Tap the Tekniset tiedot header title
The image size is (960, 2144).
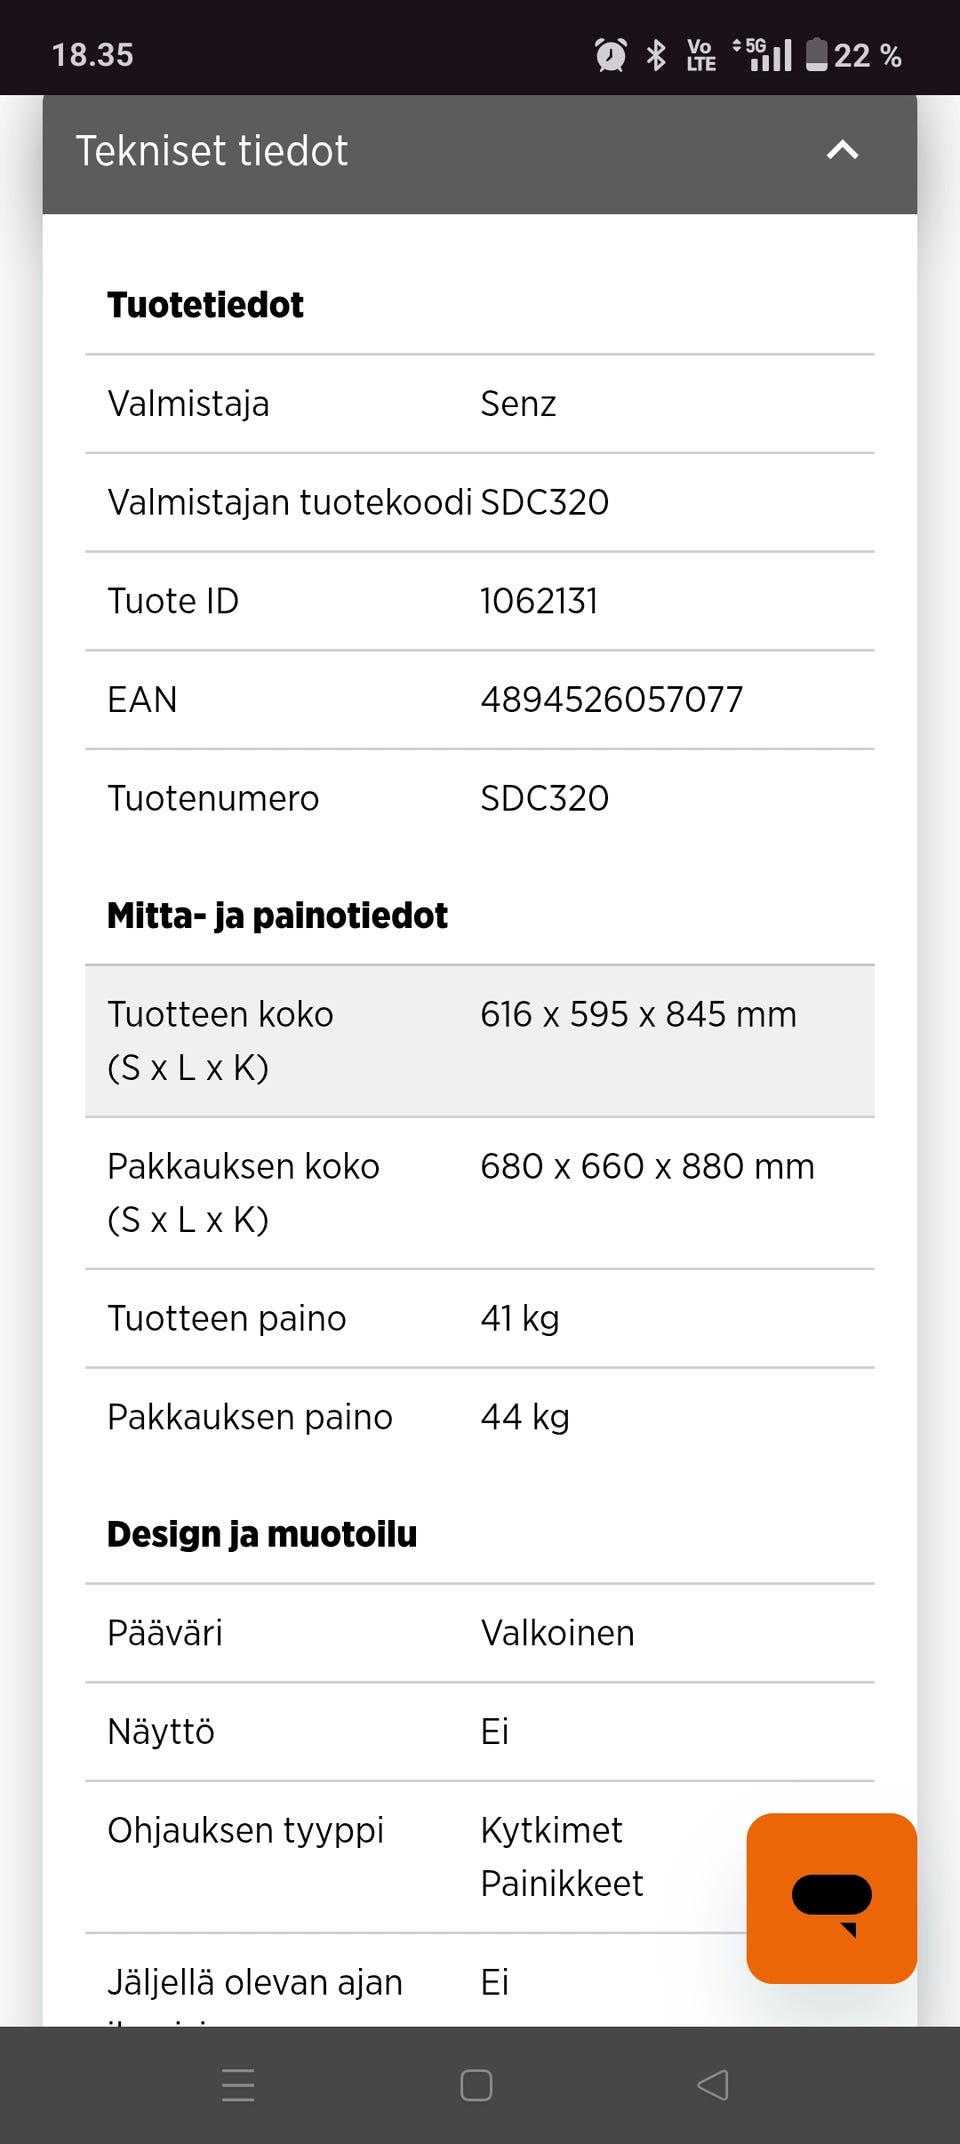click(212, 151)
